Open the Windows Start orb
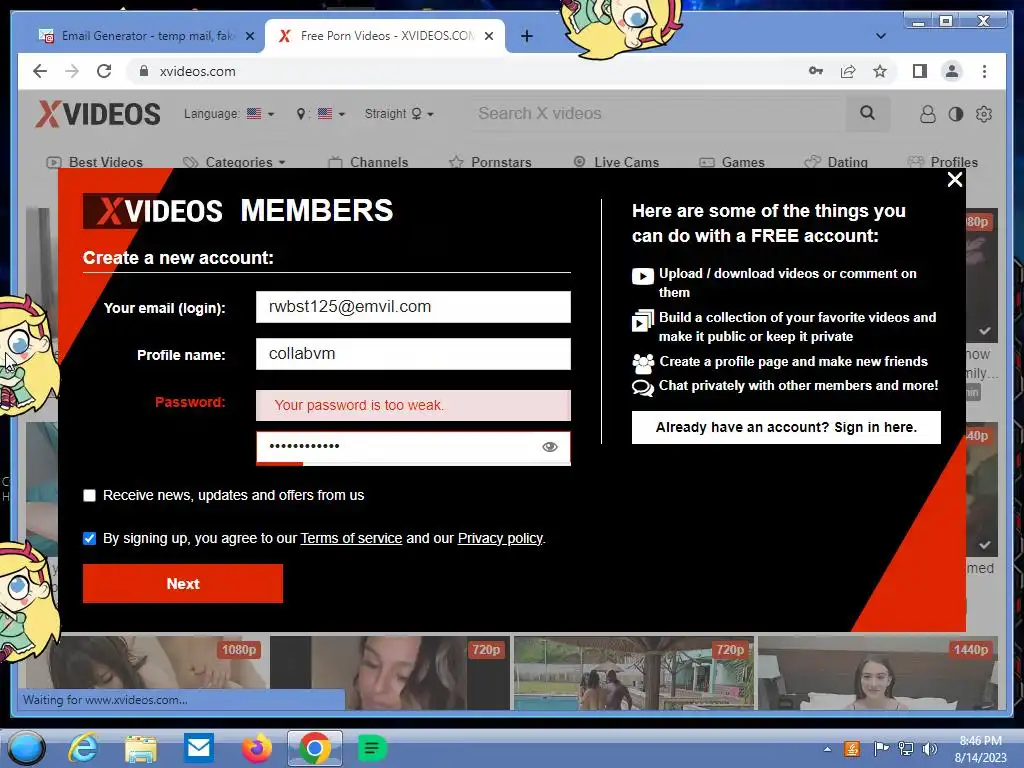 click(x=27, y=748)
